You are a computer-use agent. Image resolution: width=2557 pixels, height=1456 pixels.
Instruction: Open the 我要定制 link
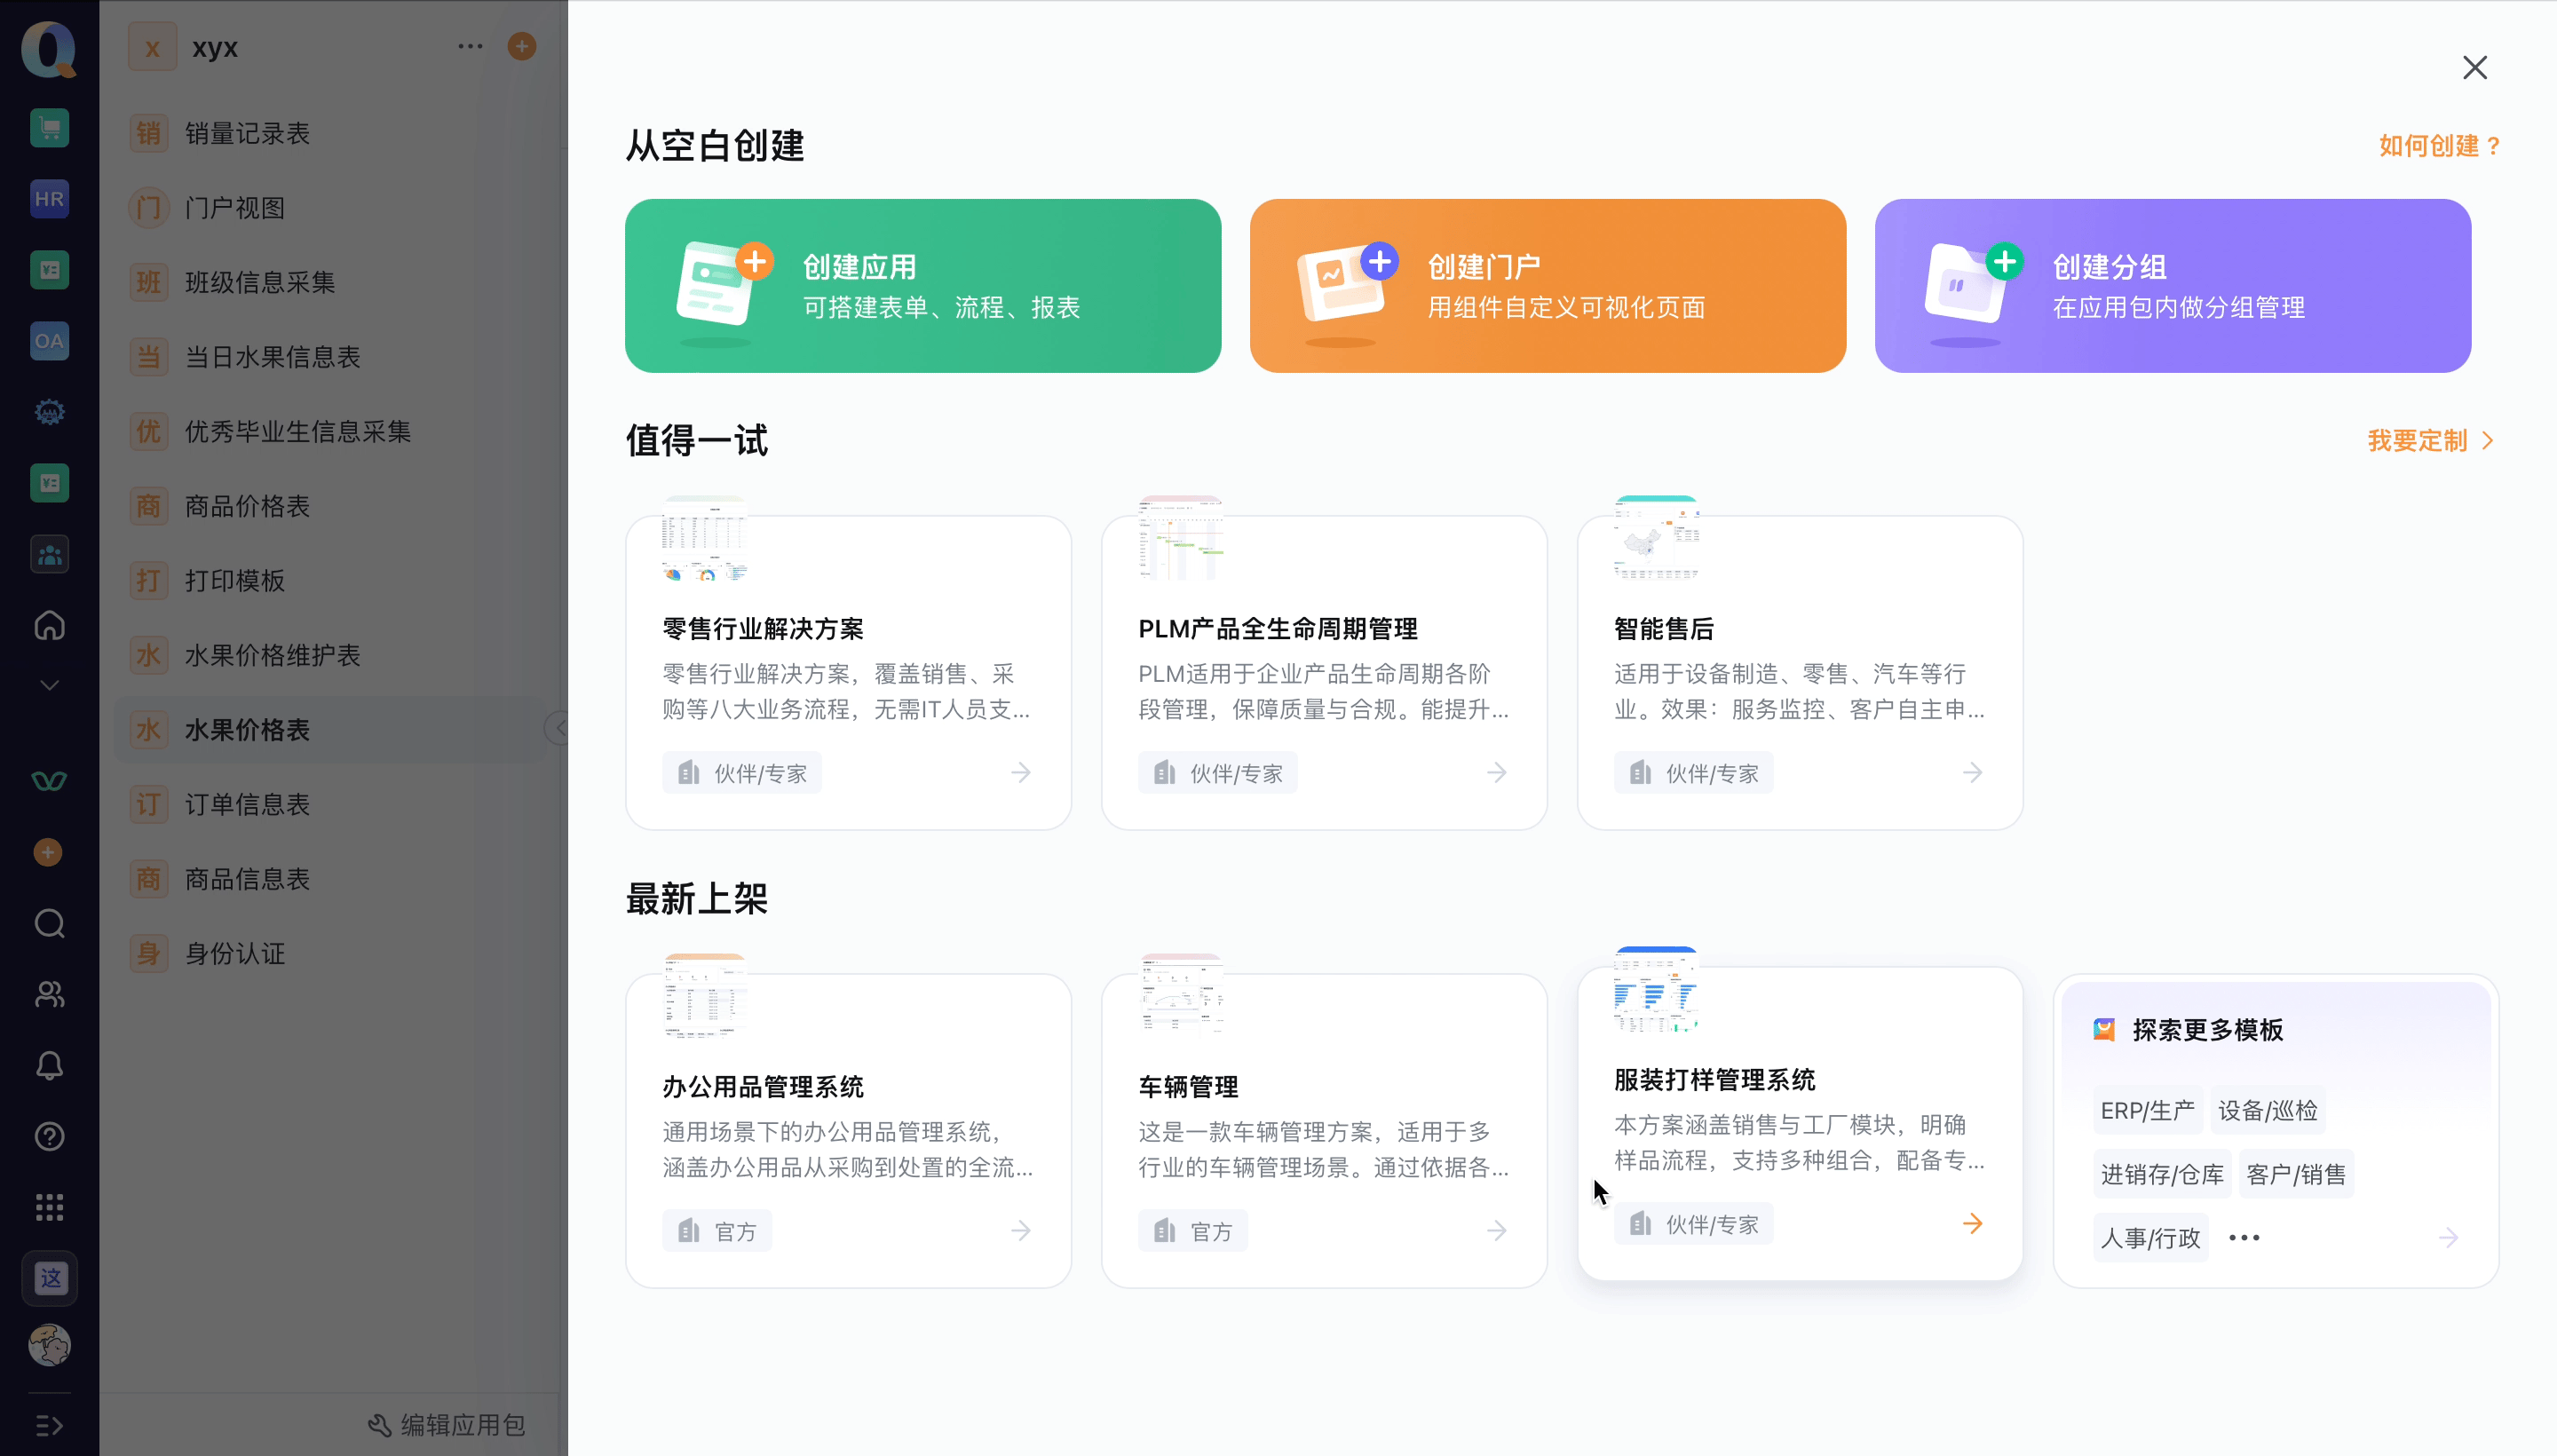click(2430, 441)
